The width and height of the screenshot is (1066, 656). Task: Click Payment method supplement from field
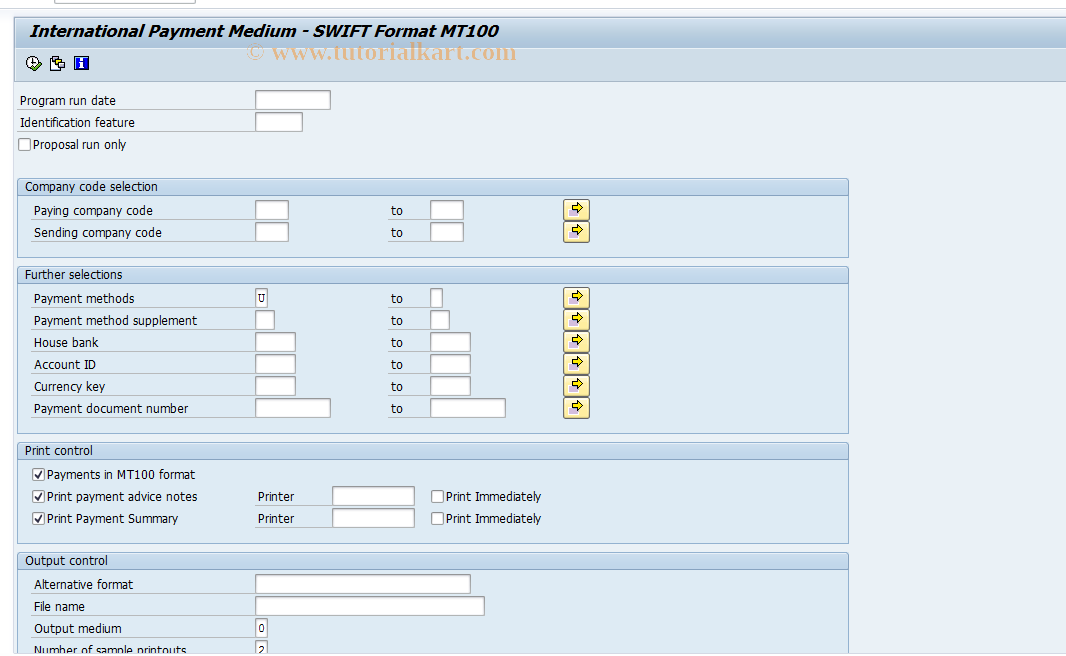click(x=265, y=320)
